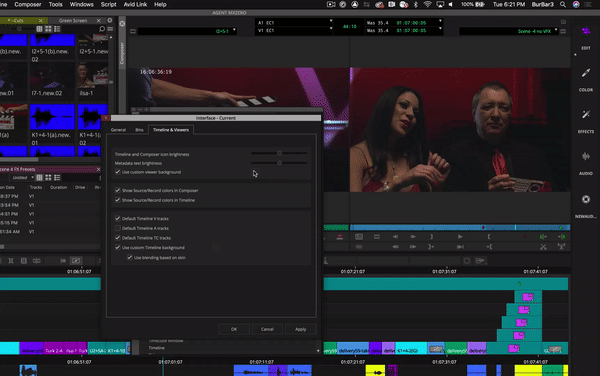
Task: Click the highlighted timeline toolbar segment tool
Action: coord(76,261)
